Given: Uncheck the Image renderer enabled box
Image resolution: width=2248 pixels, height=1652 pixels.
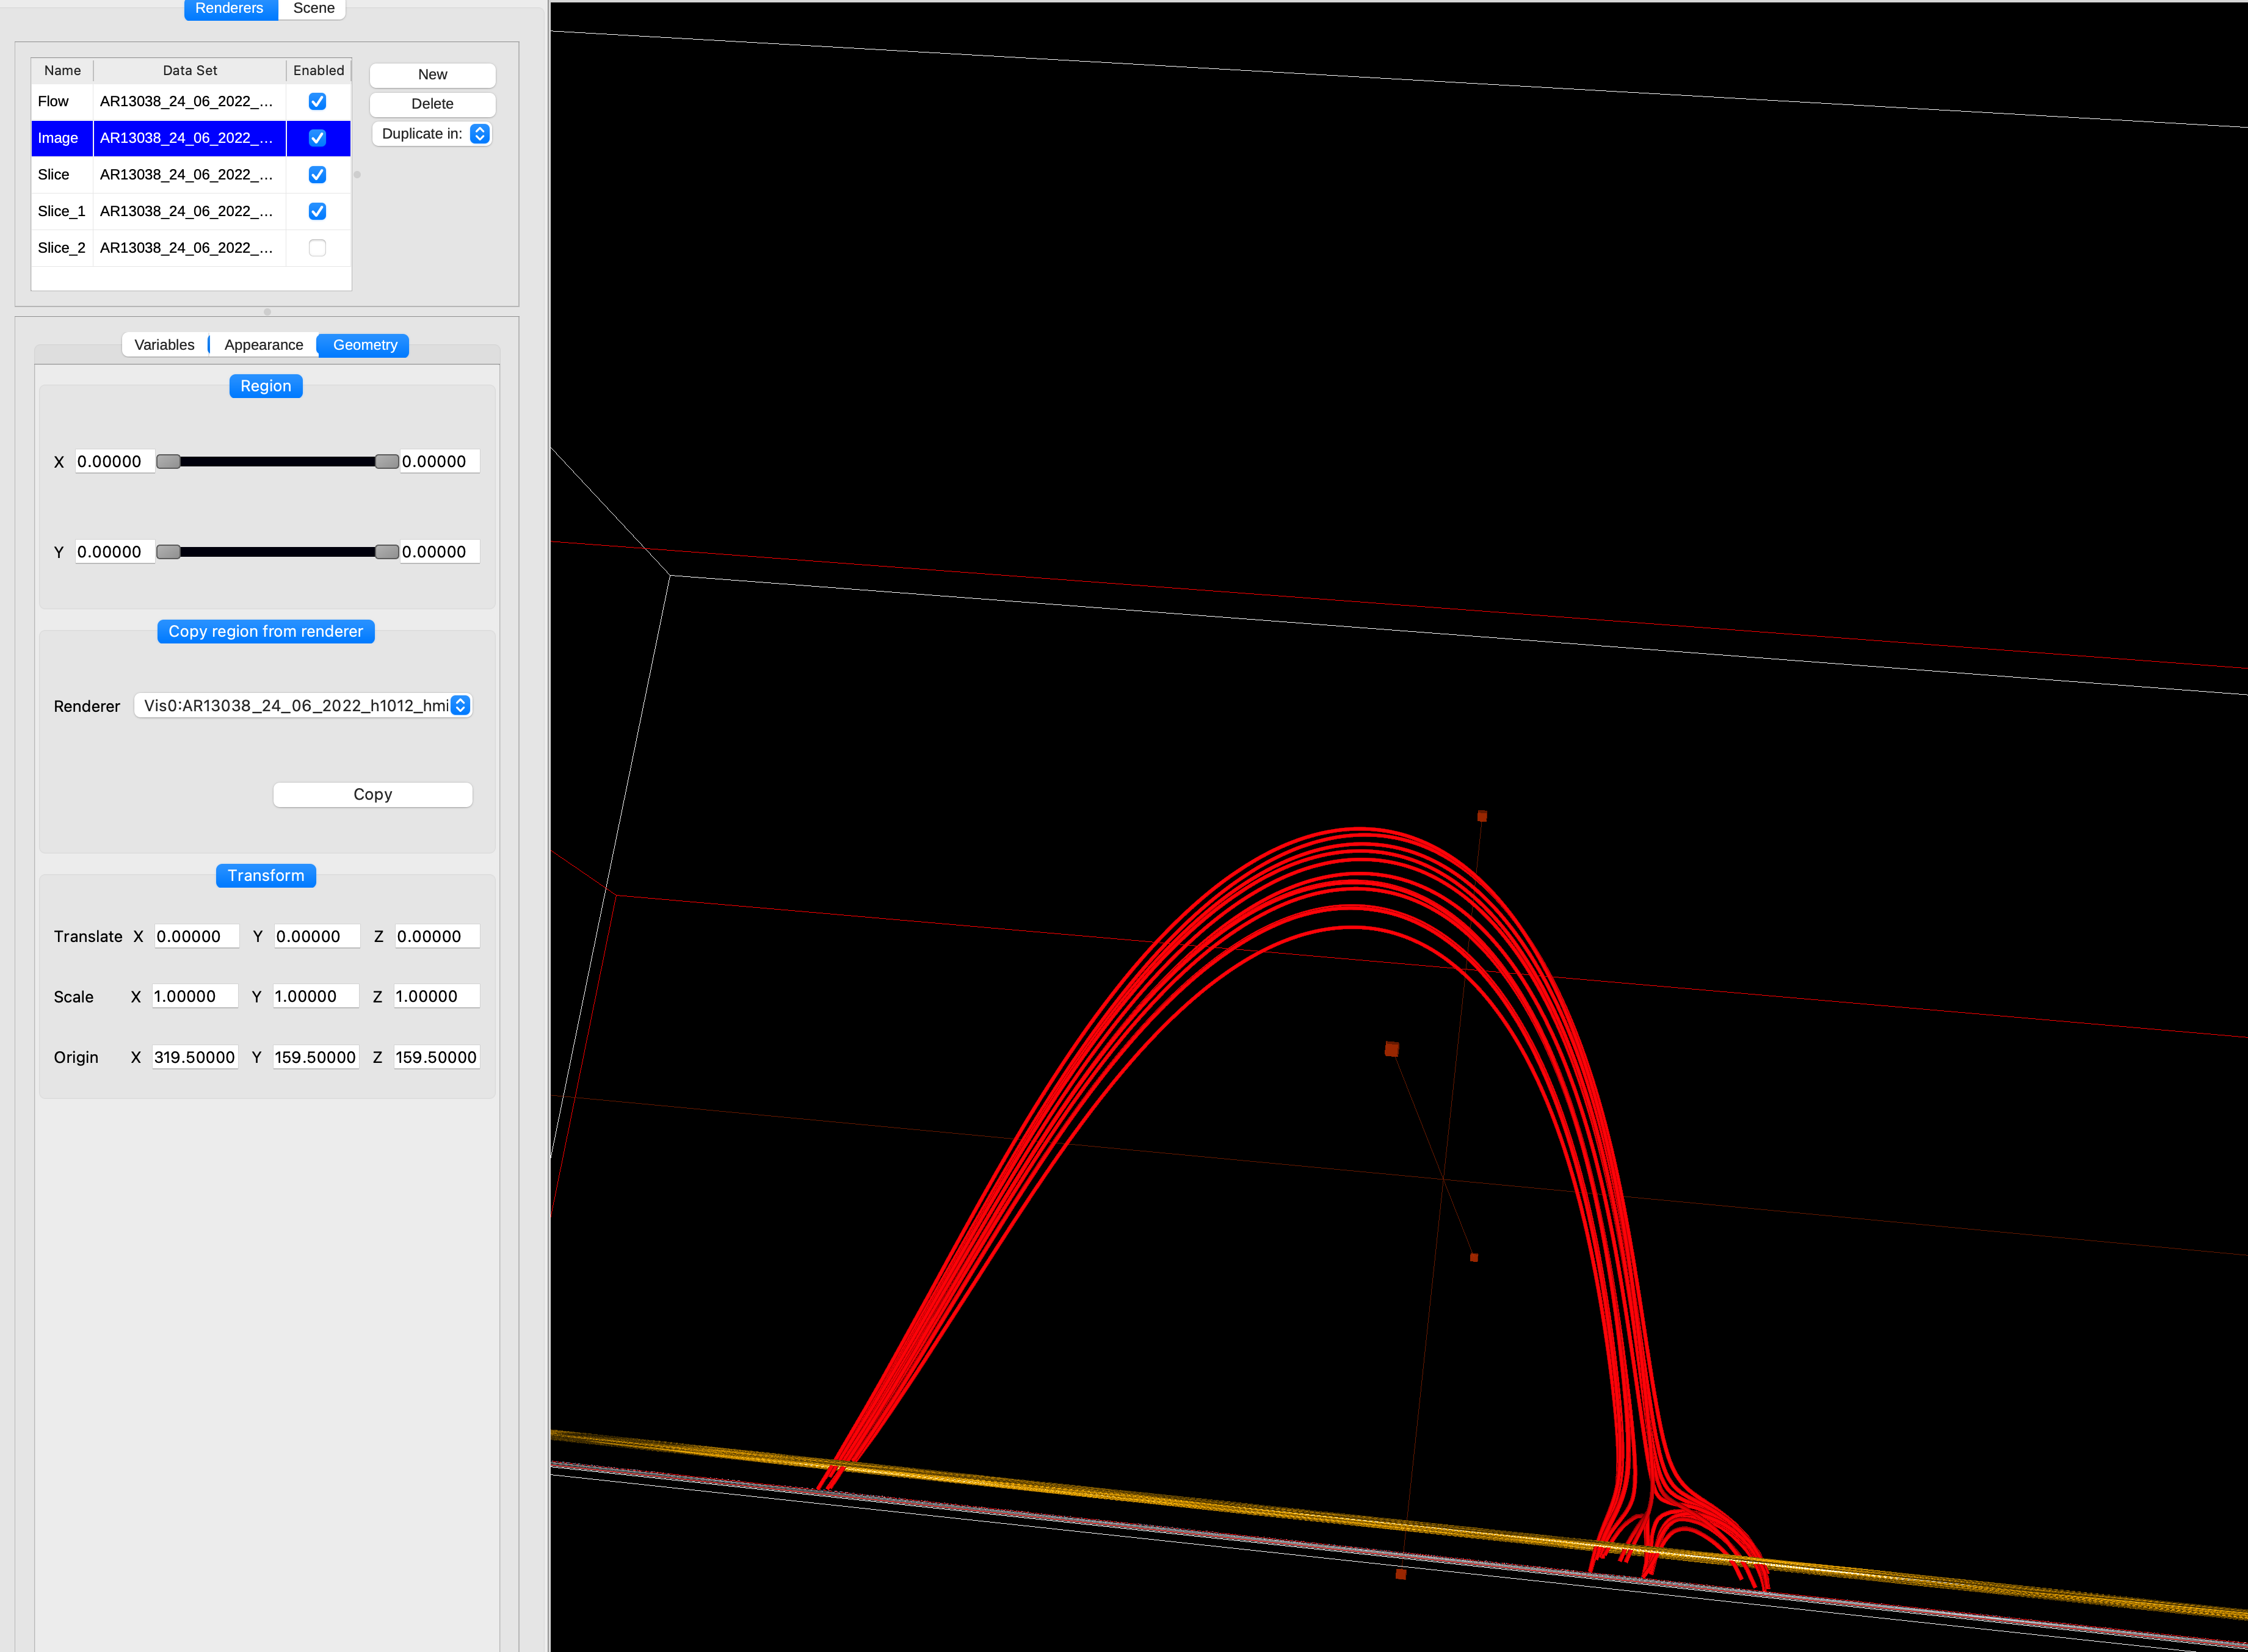Looking at the screenshot, I should (317, 138).
